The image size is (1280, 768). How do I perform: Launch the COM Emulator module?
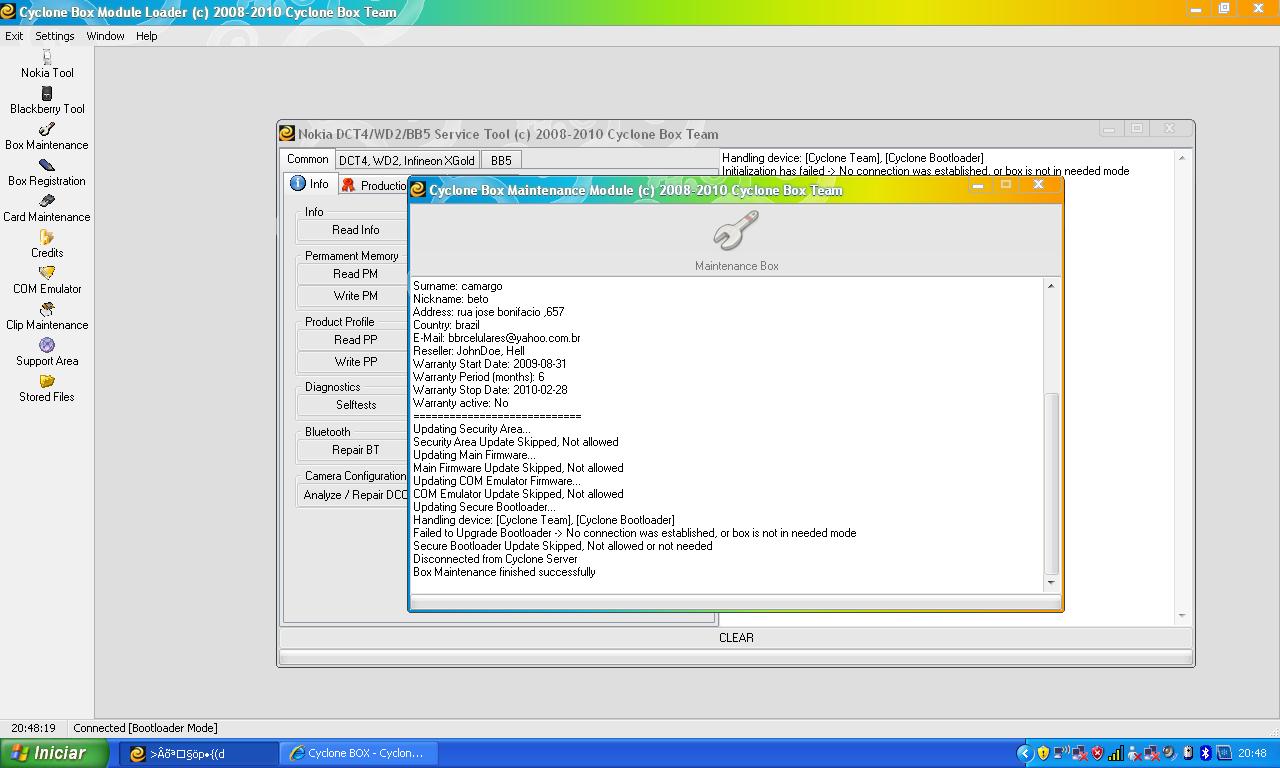pos(47,280)
